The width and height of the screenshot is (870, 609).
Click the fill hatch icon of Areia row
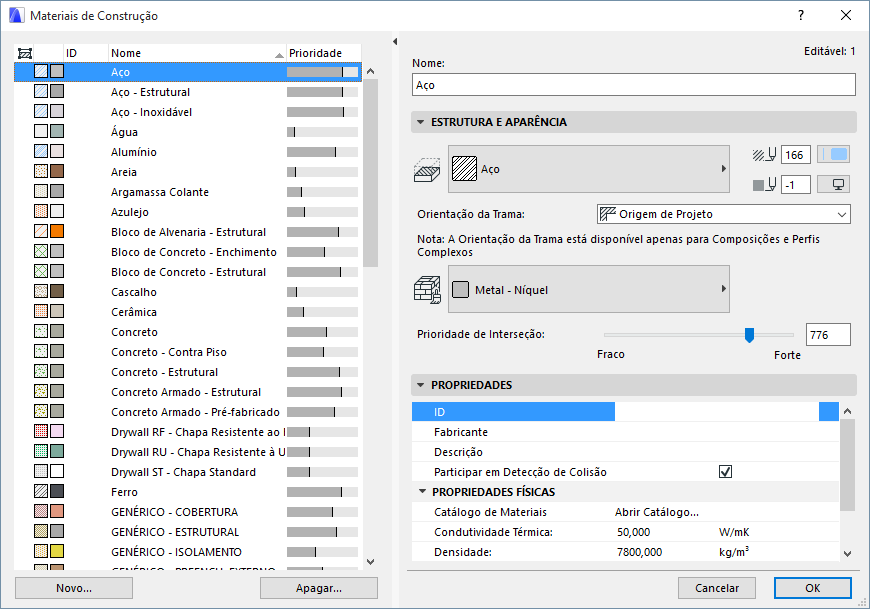(41, 171)
